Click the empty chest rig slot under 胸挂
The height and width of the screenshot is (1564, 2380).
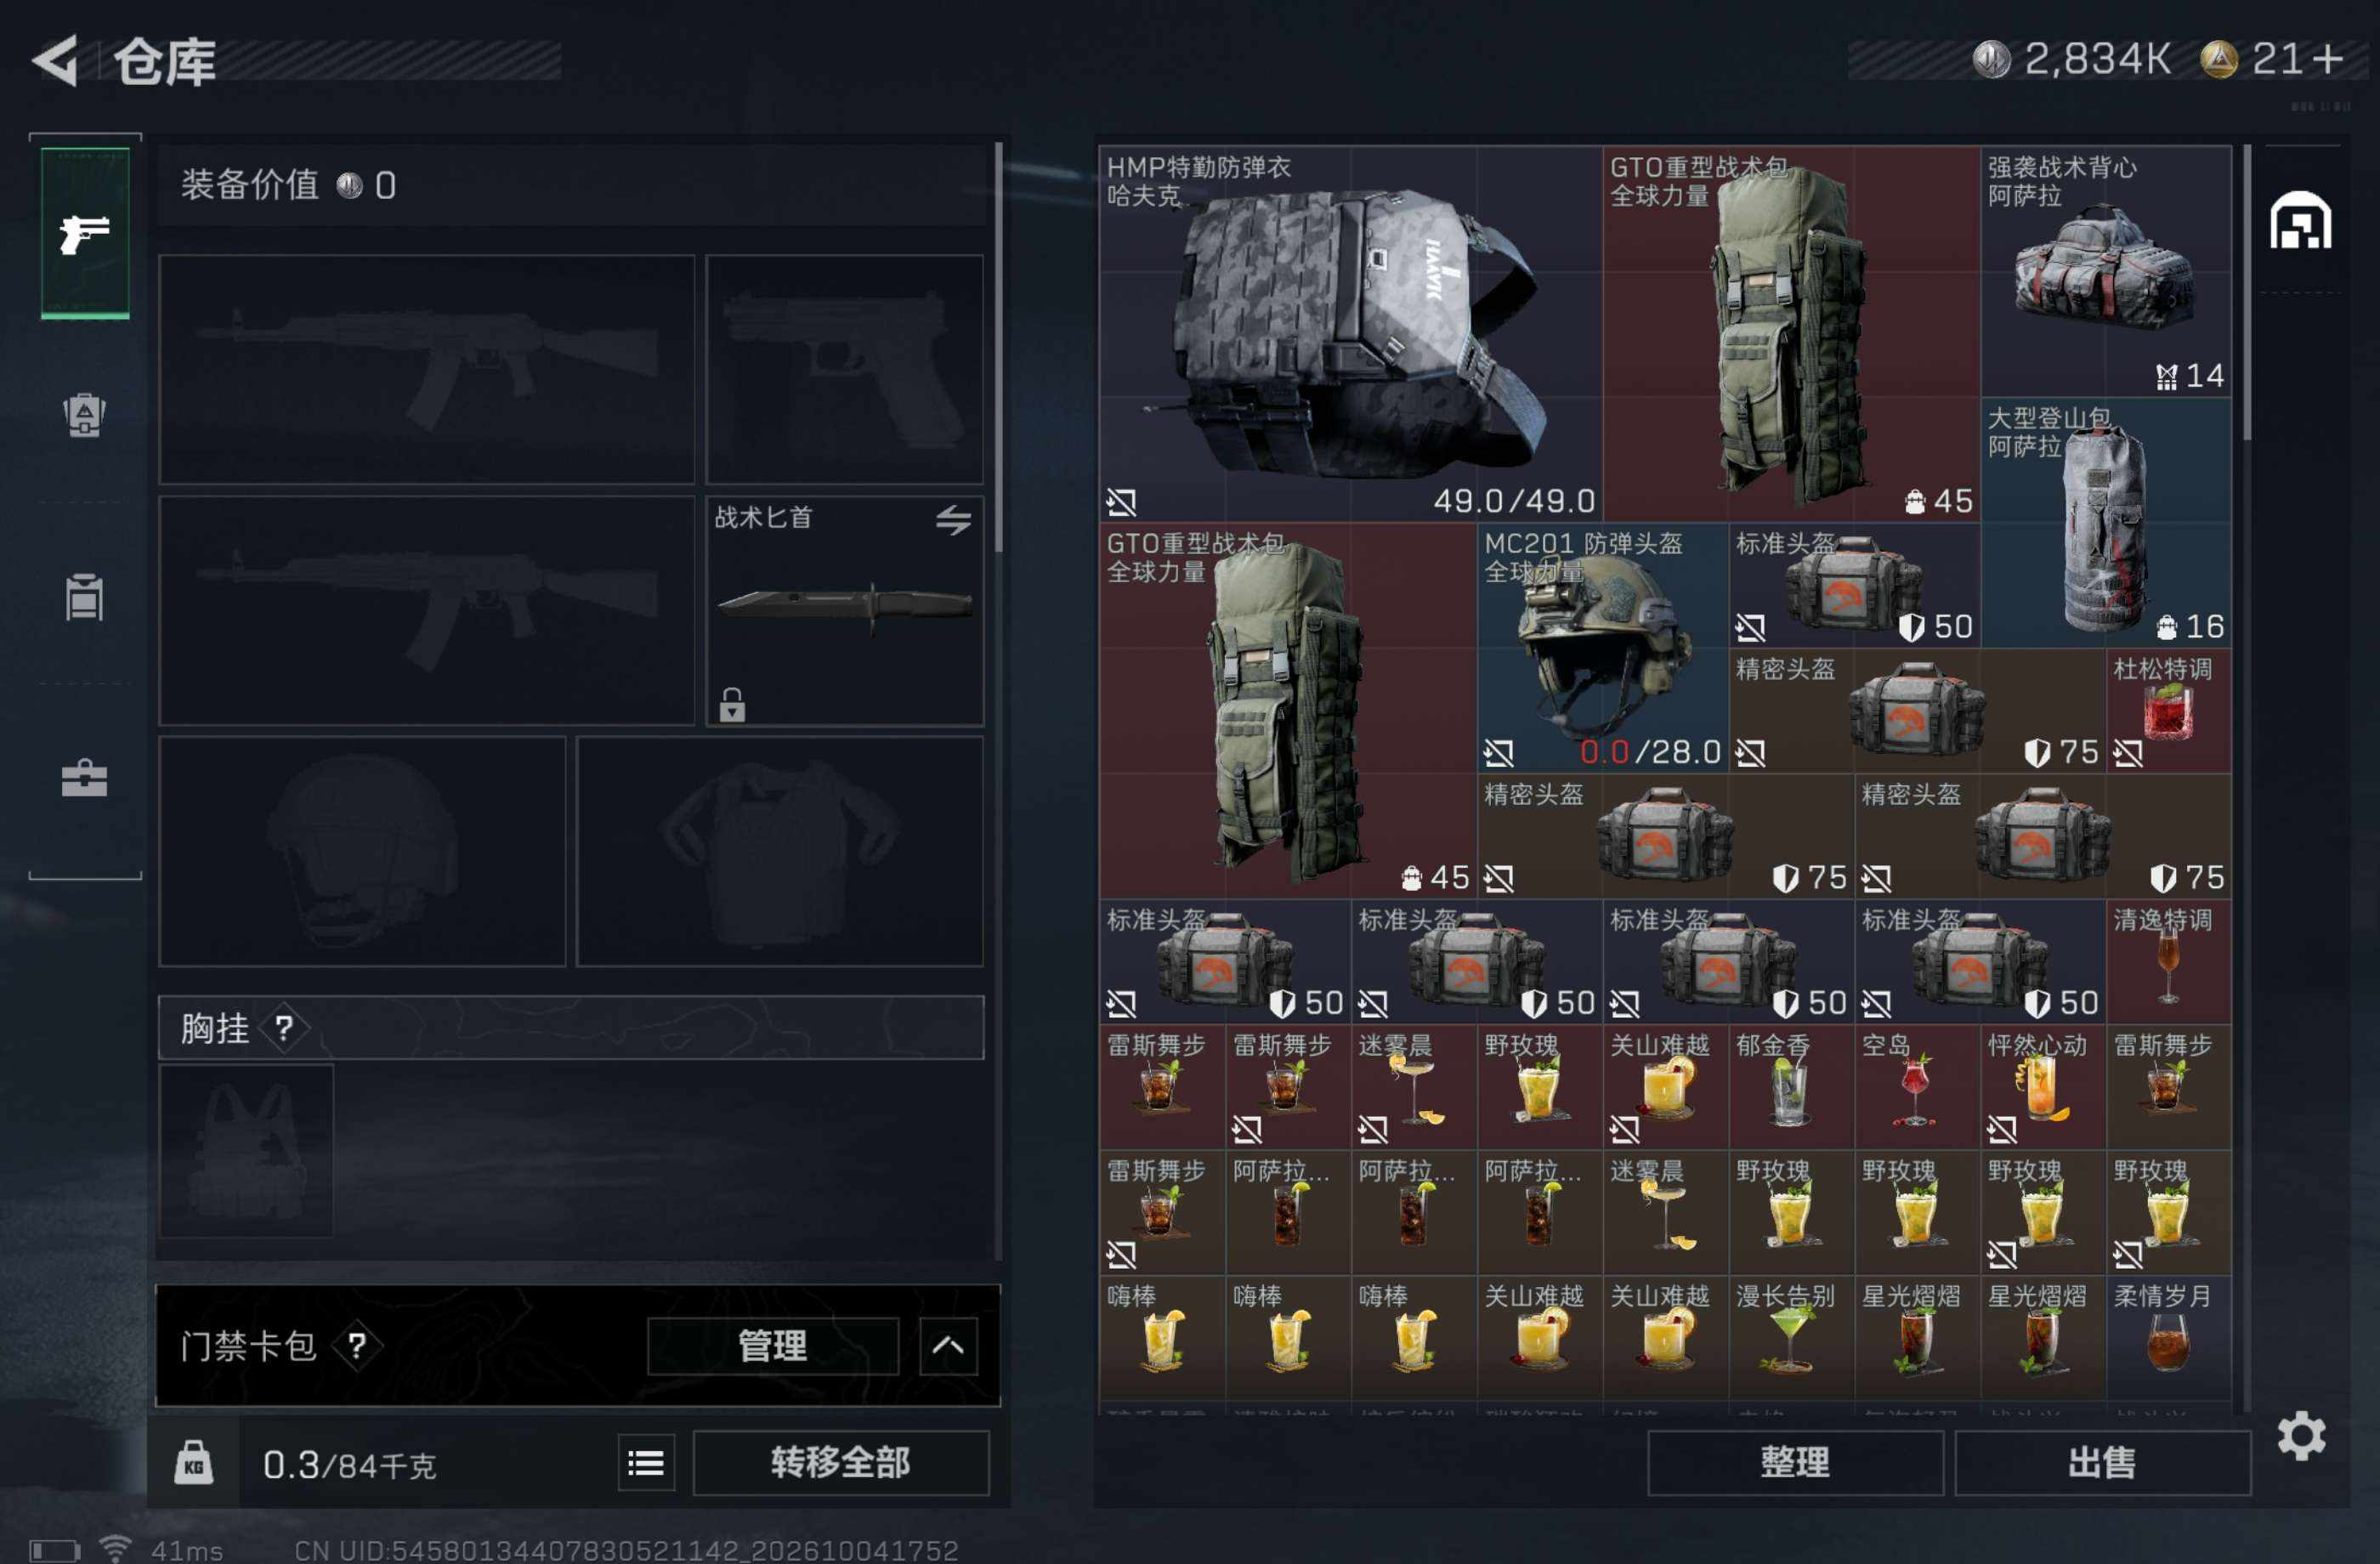coord(246,1151)
